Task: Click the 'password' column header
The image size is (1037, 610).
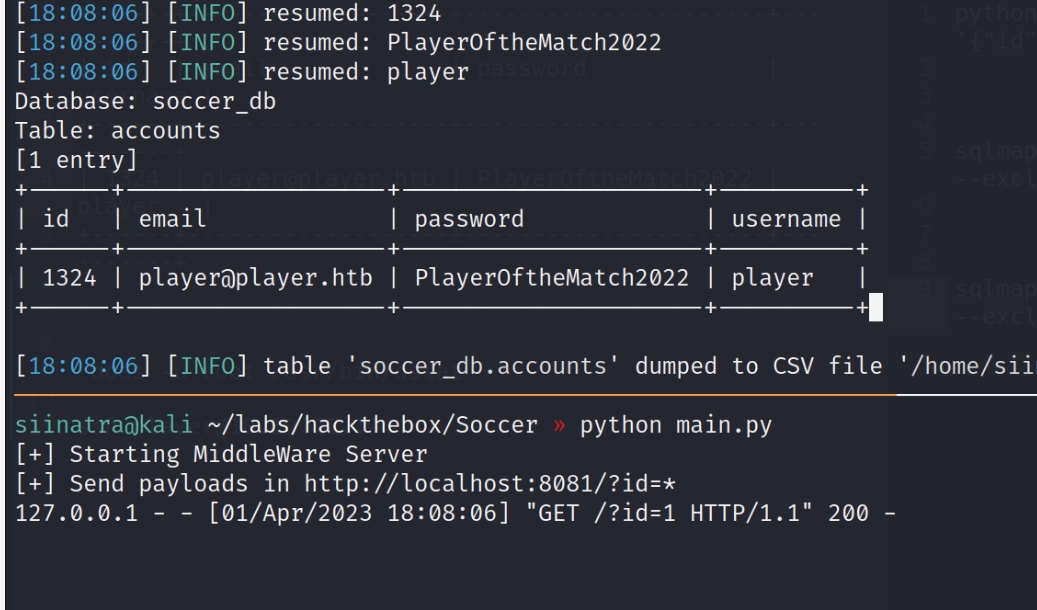Action: point(470,220)
